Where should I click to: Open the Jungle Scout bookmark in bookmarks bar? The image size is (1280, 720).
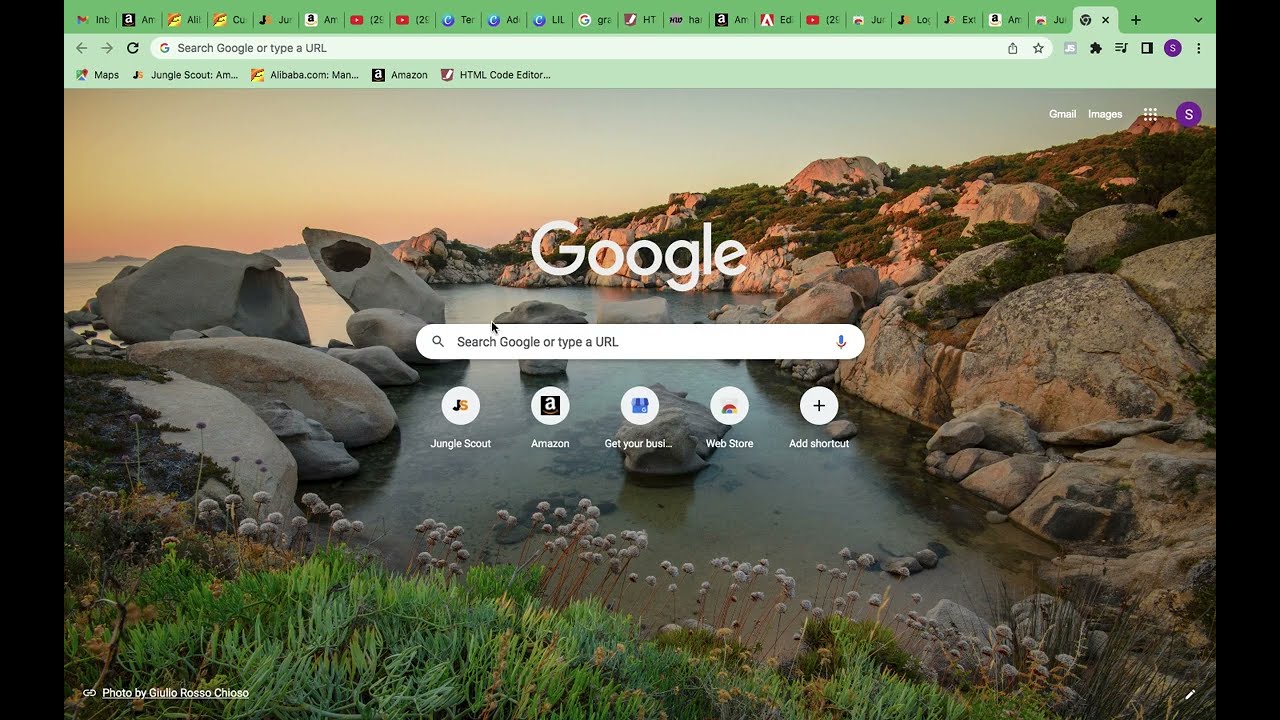pos(185,75)
